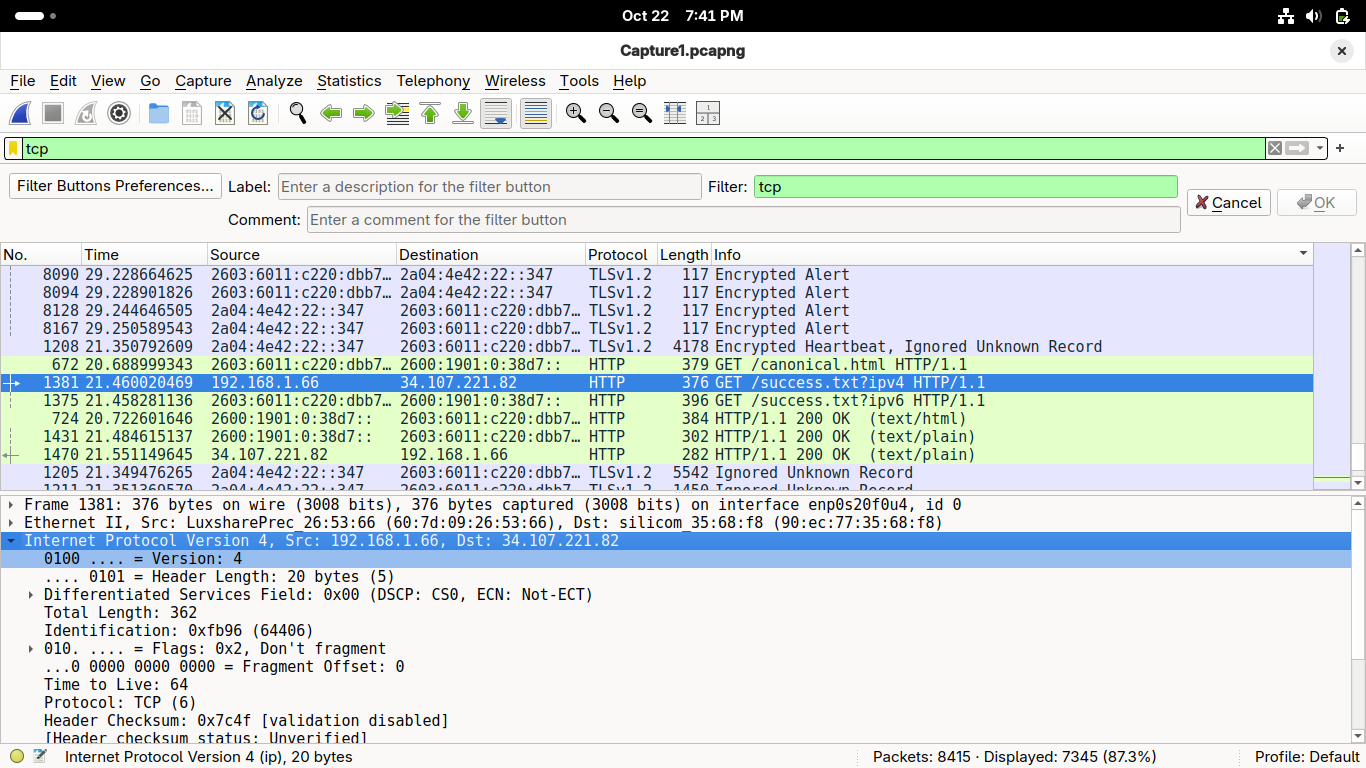Open the expert information status circle
This screenshot has width=1366, height=768.
pyautogui.click(x=17, y=757)
